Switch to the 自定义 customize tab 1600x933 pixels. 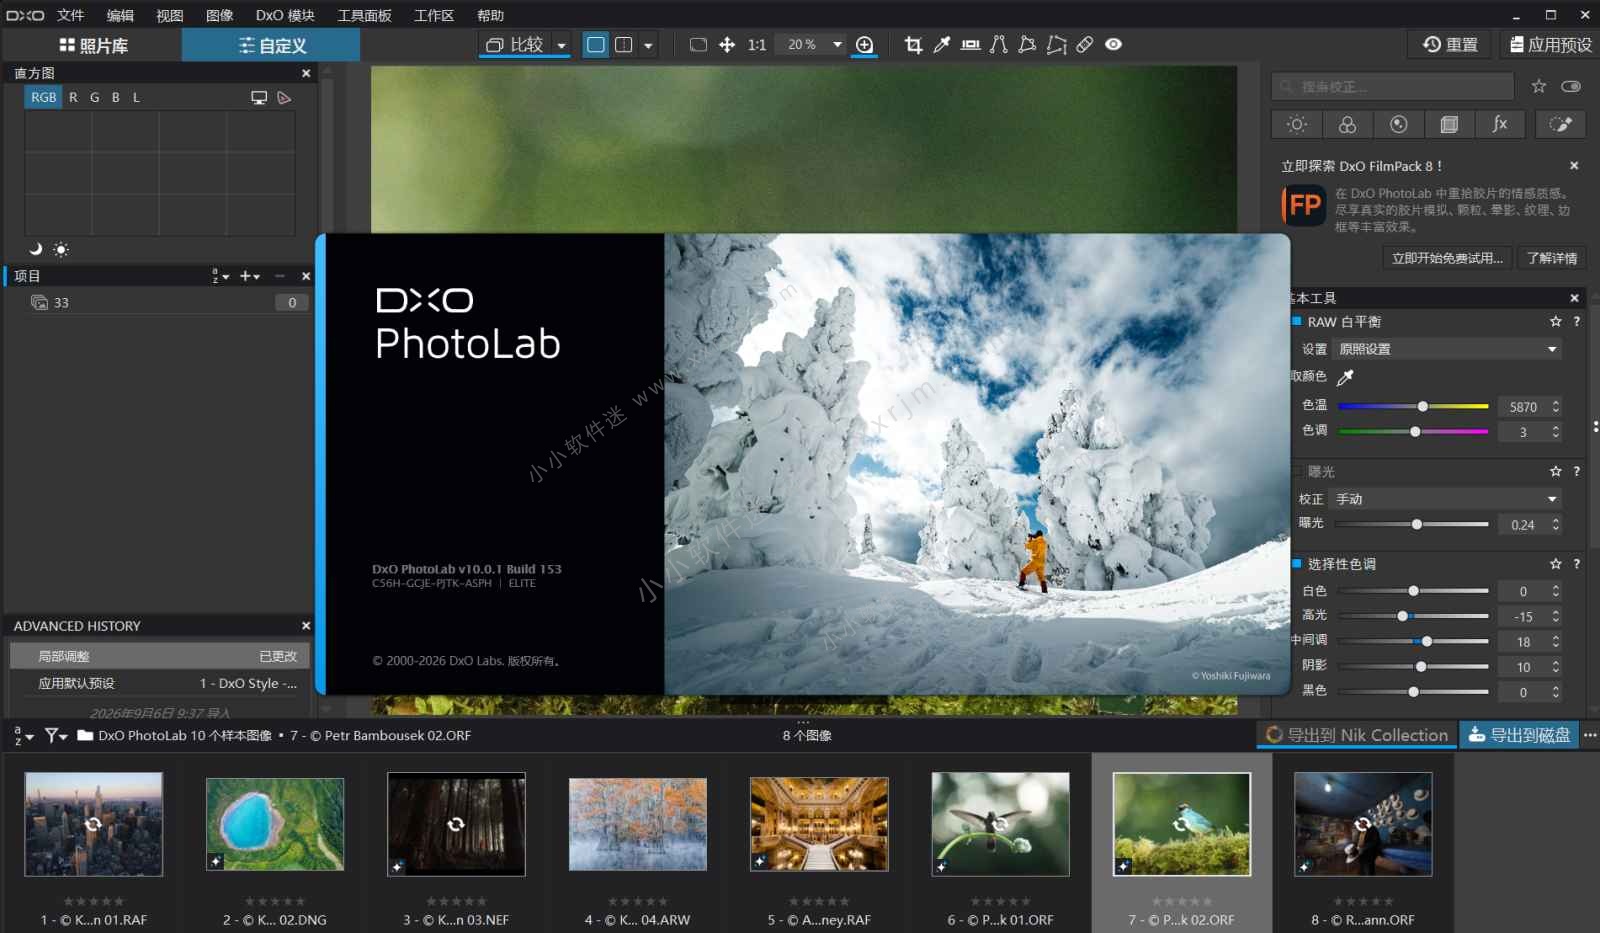pos(272,45)
